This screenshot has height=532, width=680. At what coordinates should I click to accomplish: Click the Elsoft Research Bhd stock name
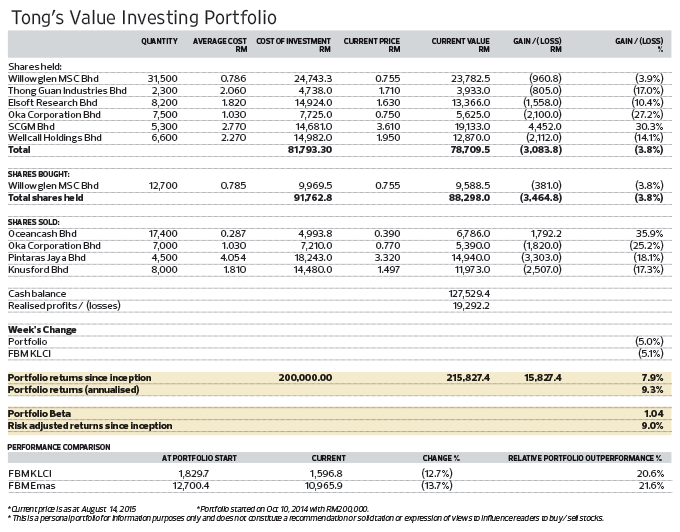(x=52, y=103)
